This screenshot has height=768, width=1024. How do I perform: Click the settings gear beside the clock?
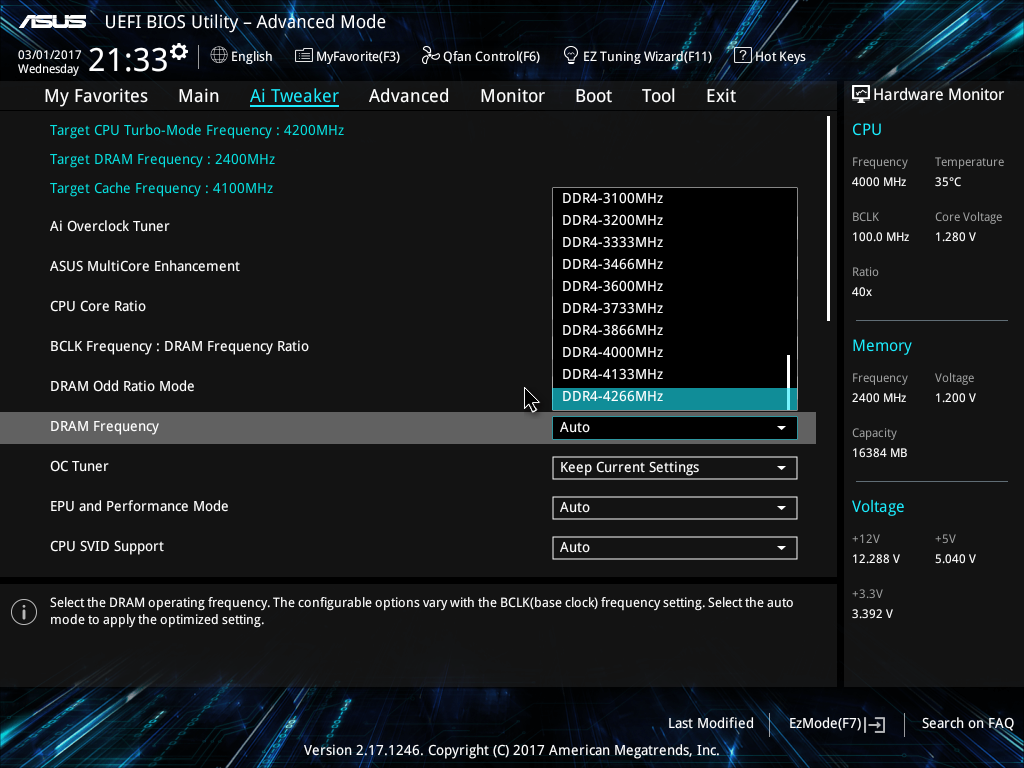[179, 52]
